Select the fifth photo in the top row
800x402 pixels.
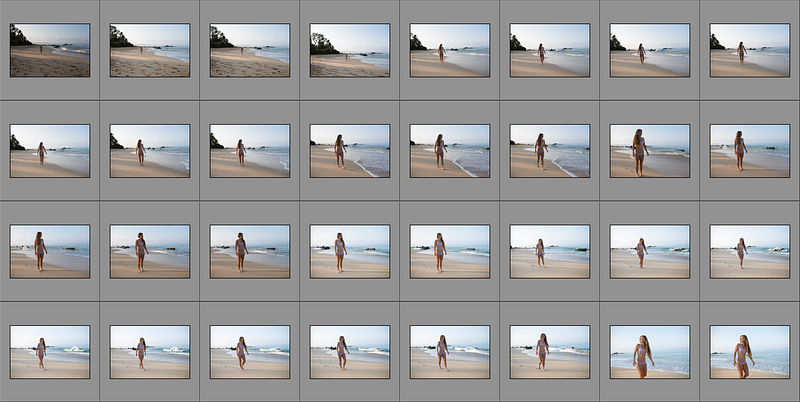[450, 50]
